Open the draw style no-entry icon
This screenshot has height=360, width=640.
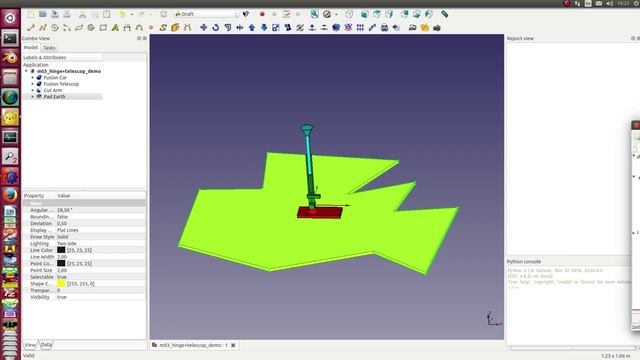[327, 14]
